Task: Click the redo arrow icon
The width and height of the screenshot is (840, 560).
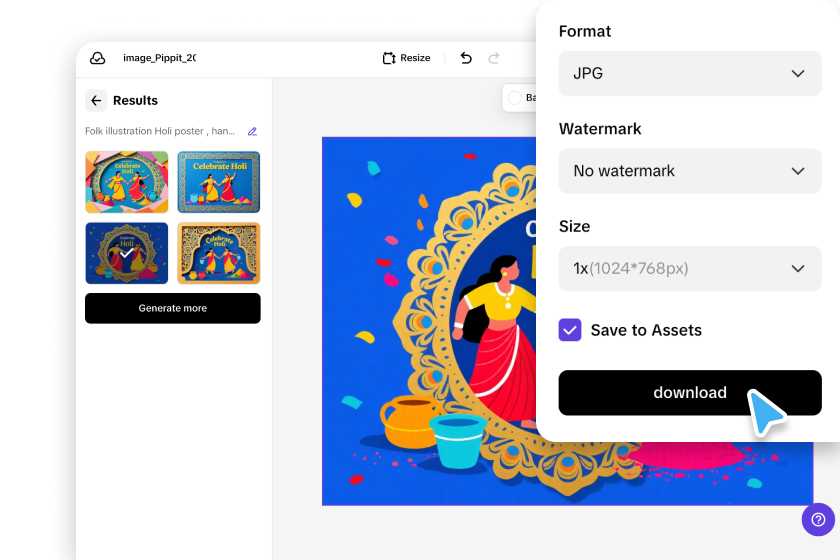Action: 494,58
